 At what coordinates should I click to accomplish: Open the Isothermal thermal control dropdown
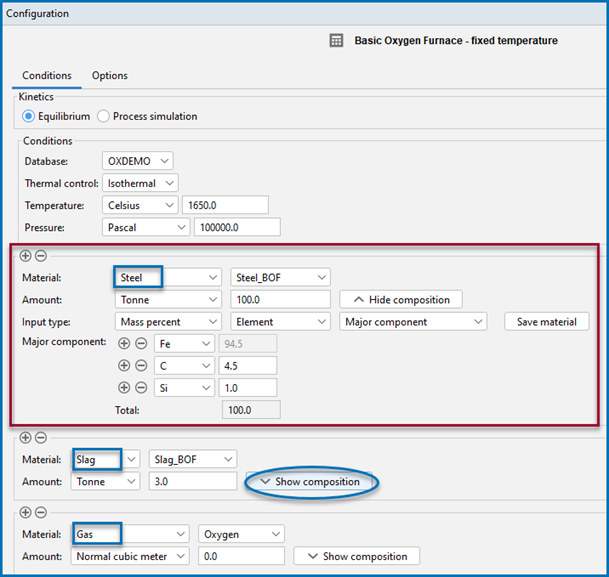(x=140, y=183)
